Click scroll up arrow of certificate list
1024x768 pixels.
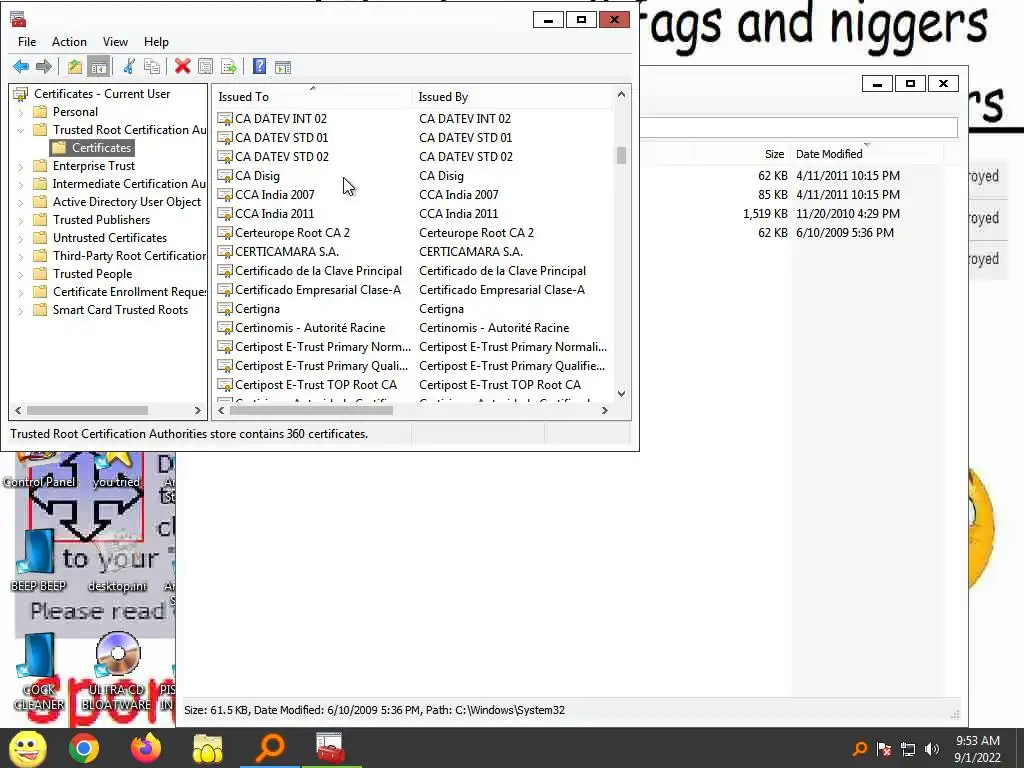621,95
